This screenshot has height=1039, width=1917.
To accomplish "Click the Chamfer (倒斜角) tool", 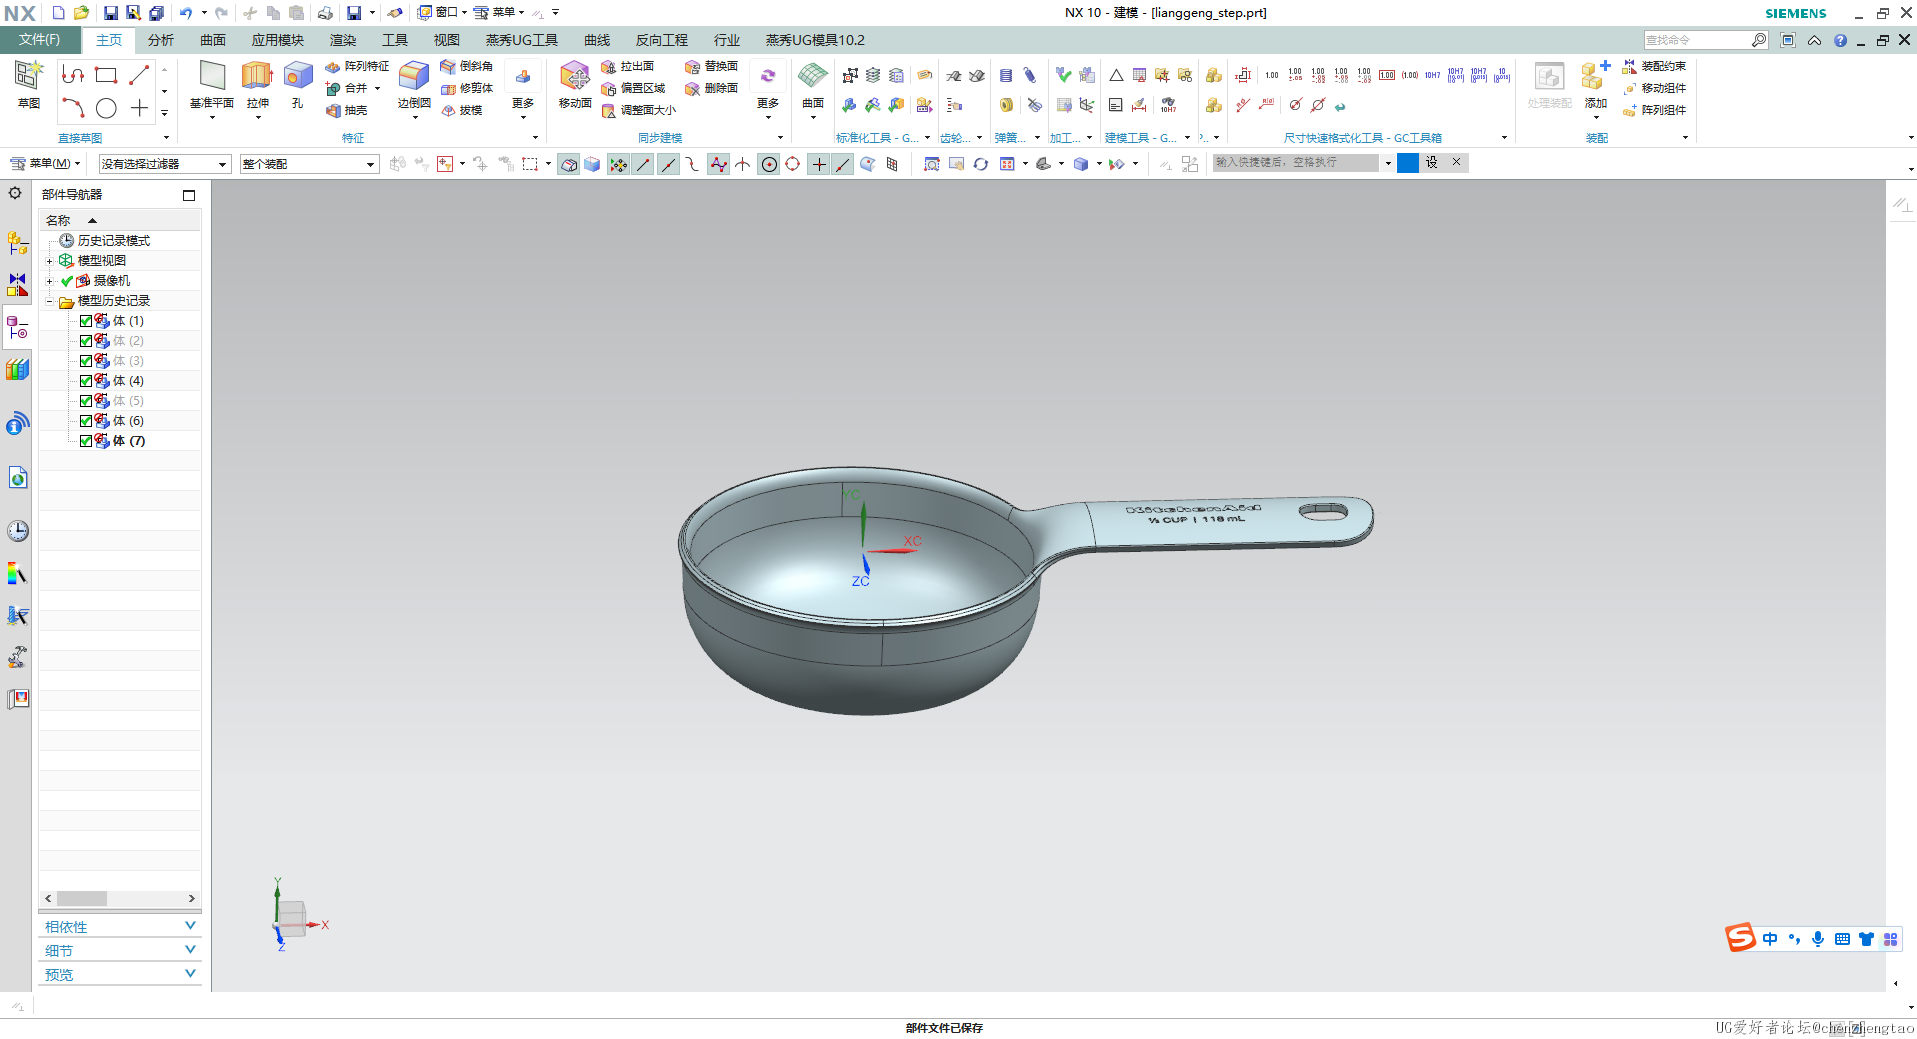I will click(x=467, y=66).
